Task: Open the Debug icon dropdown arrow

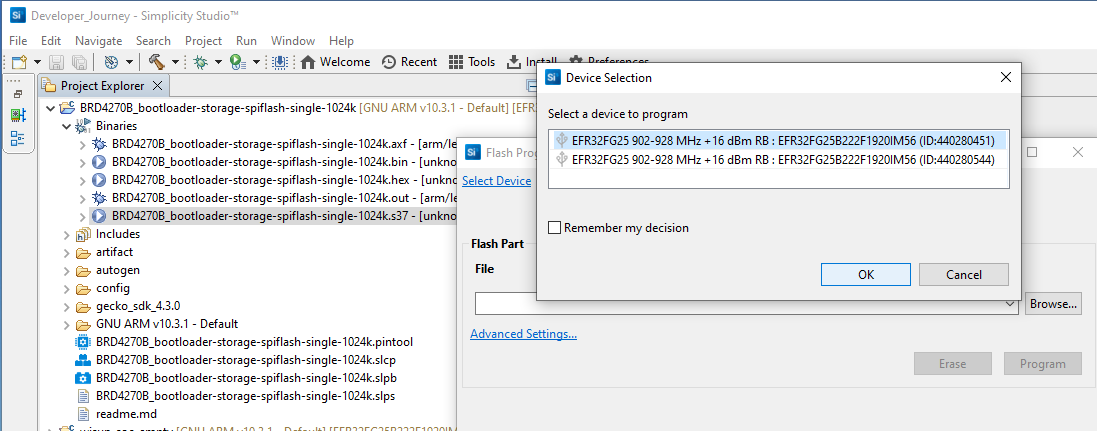Action: coord(218,62)
